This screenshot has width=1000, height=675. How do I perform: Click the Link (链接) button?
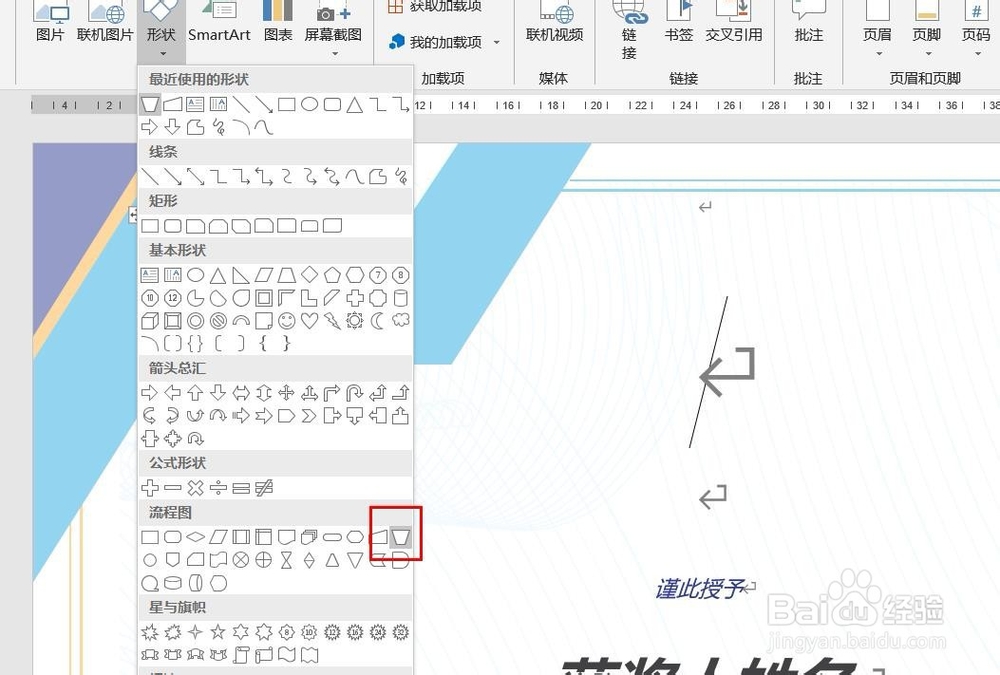pyautogui.click(x=629, y=29)
